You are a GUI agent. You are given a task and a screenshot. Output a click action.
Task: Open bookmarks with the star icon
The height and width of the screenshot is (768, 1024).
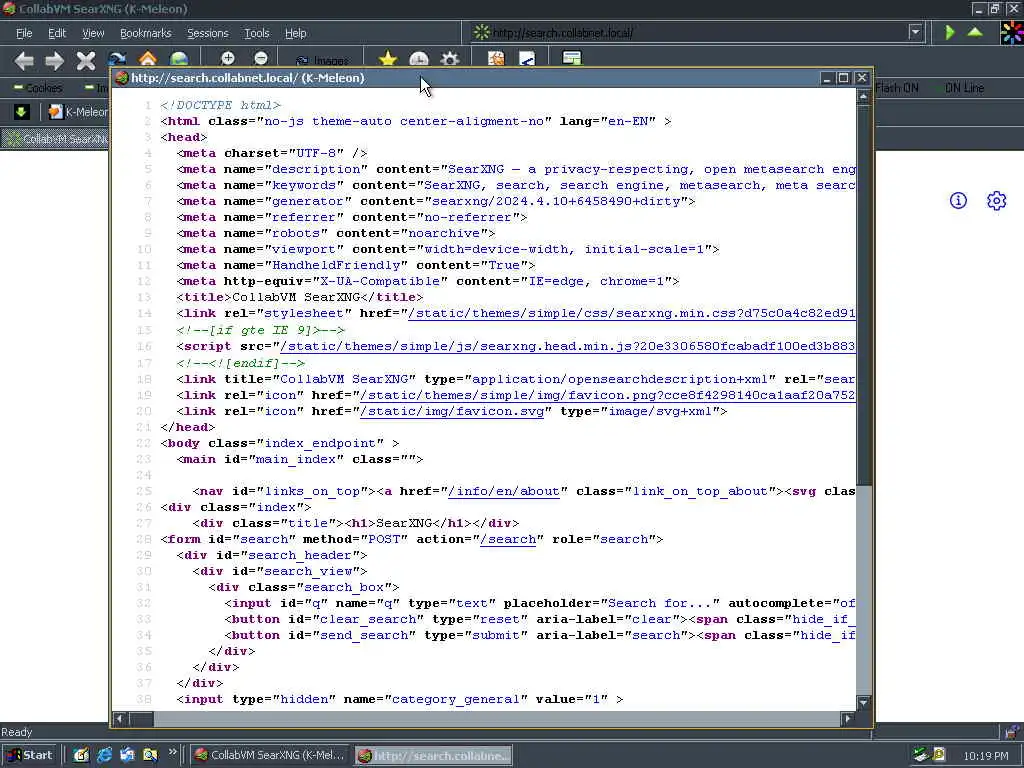coord(388,59)
